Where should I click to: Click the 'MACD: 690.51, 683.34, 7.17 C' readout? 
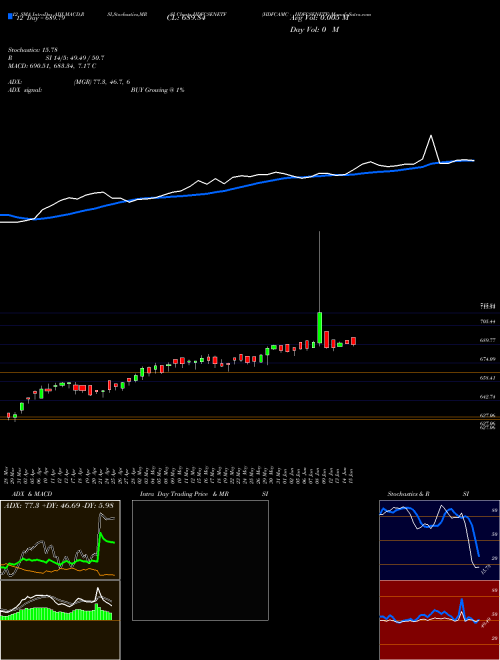click(x=52, y=66)
